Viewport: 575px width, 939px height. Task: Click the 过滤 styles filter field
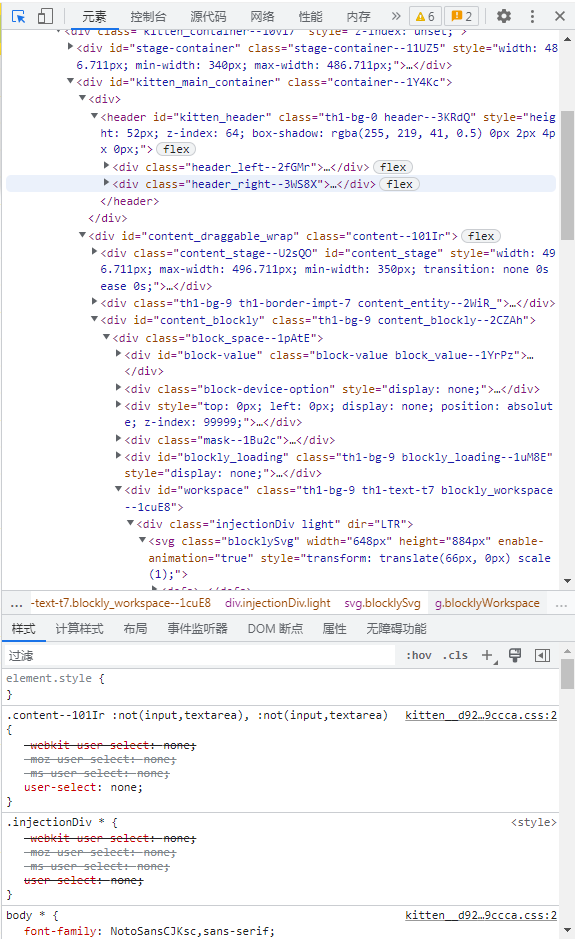[200, 656]
